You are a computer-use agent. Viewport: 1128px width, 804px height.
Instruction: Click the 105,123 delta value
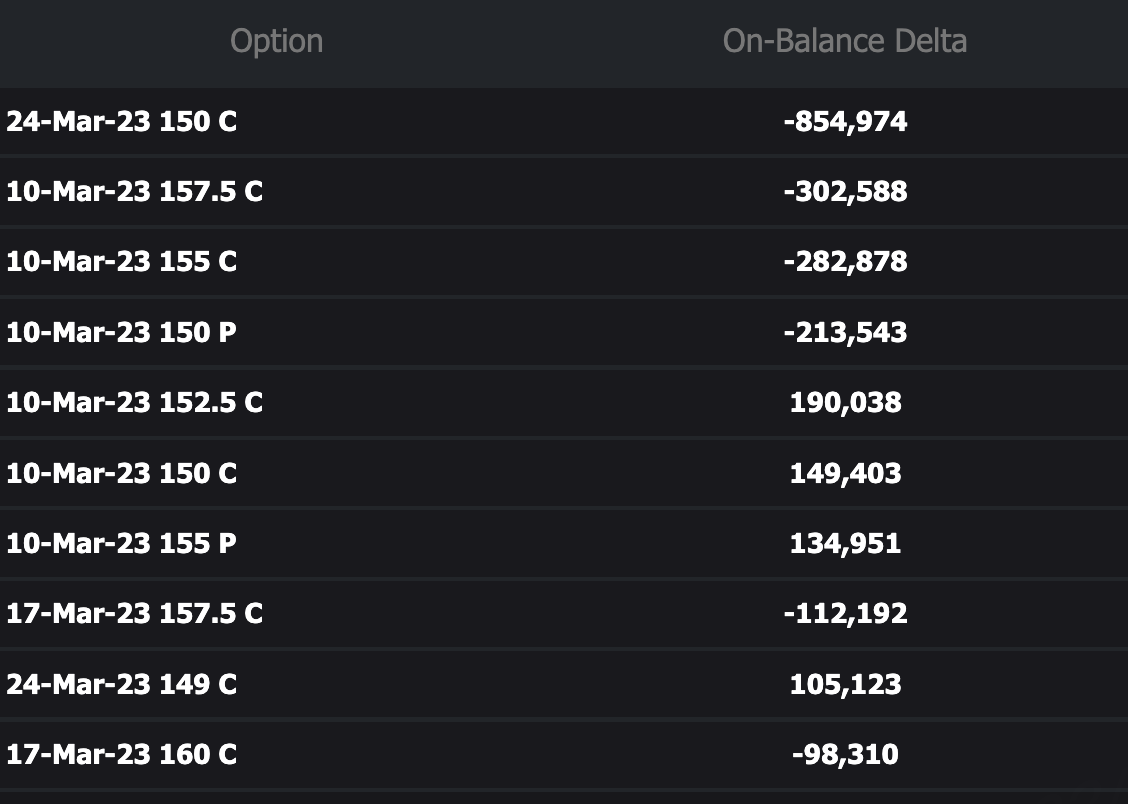[x=845, y=684]
